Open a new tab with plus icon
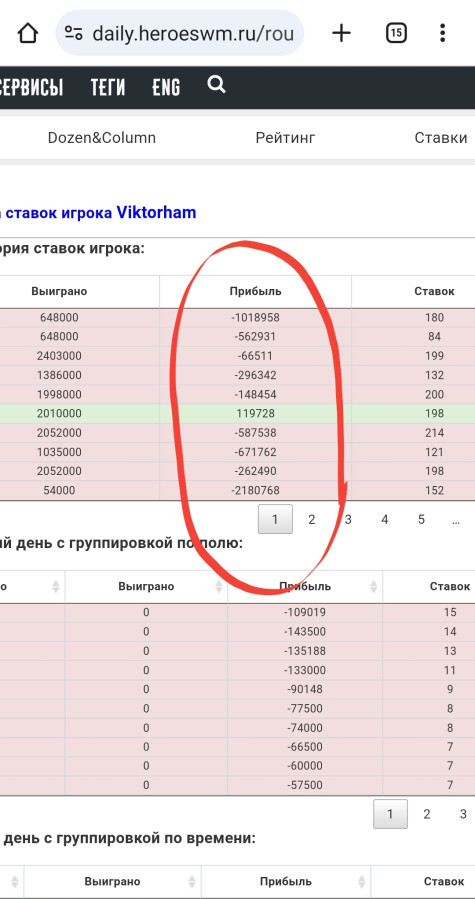The image size is (475, 899). point(341,33)
